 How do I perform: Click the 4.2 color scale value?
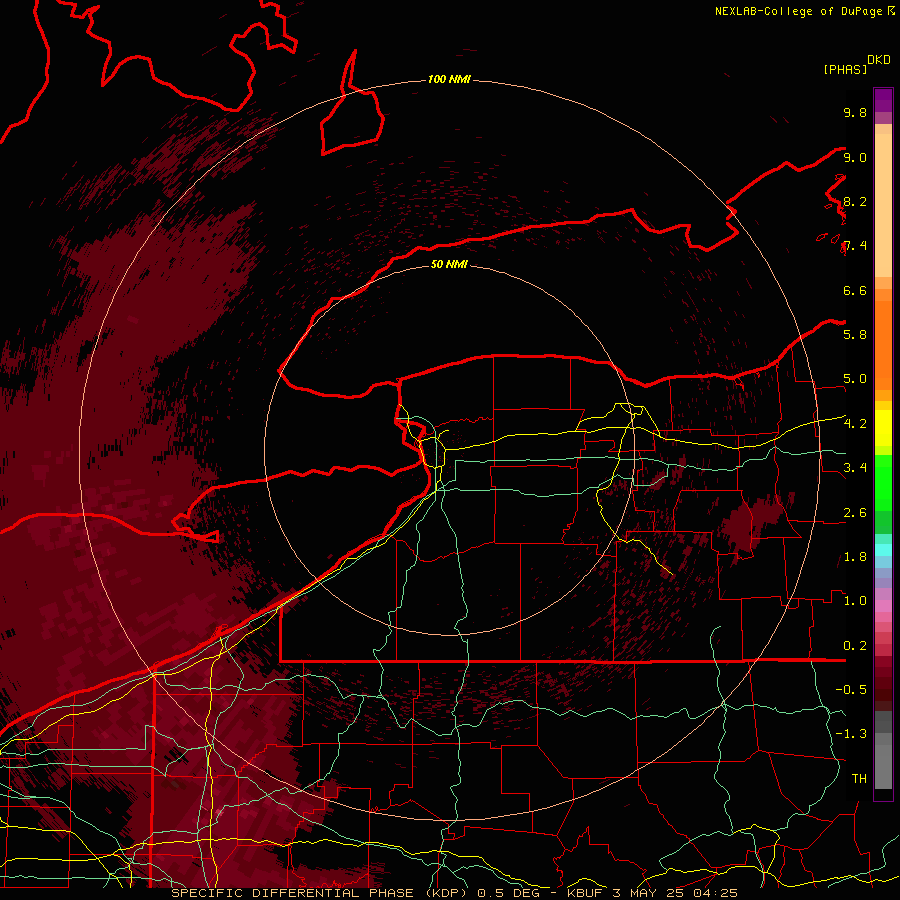point(855,424)
